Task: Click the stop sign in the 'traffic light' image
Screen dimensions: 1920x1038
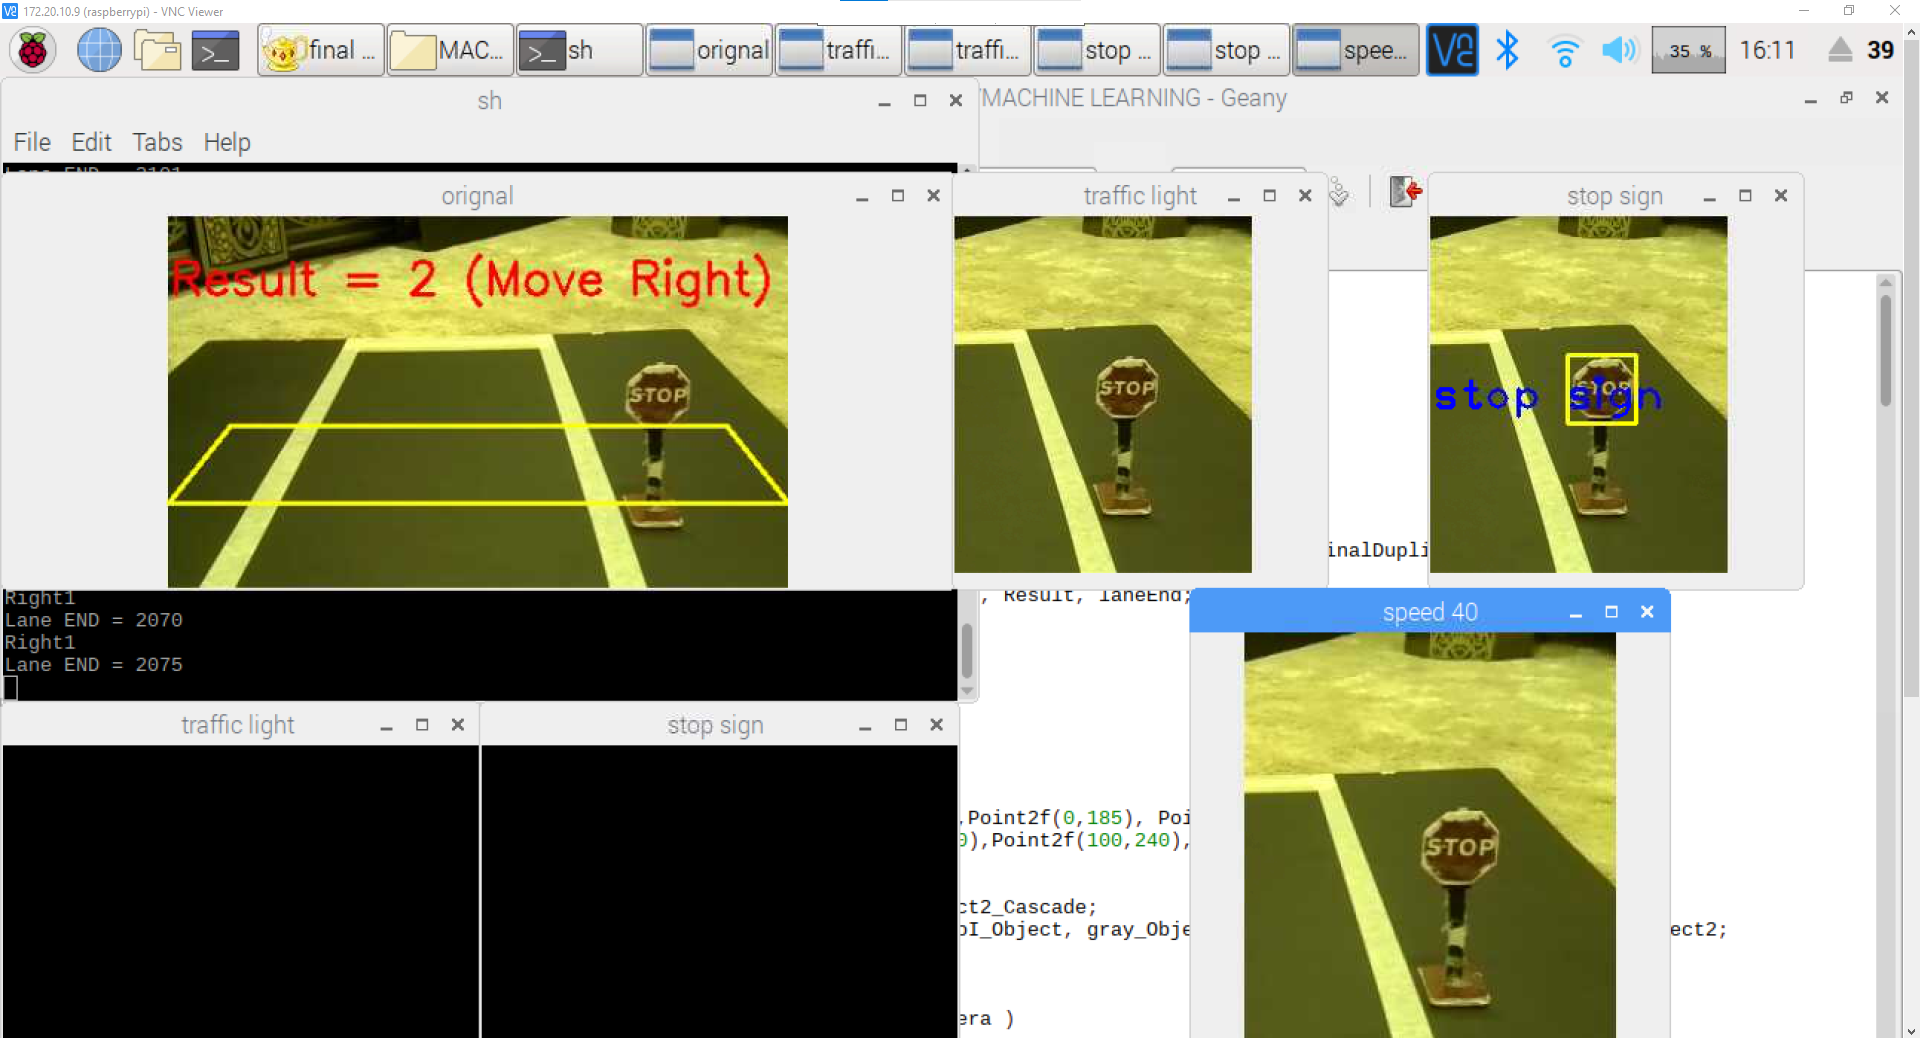Action: tap(1127, 387)
